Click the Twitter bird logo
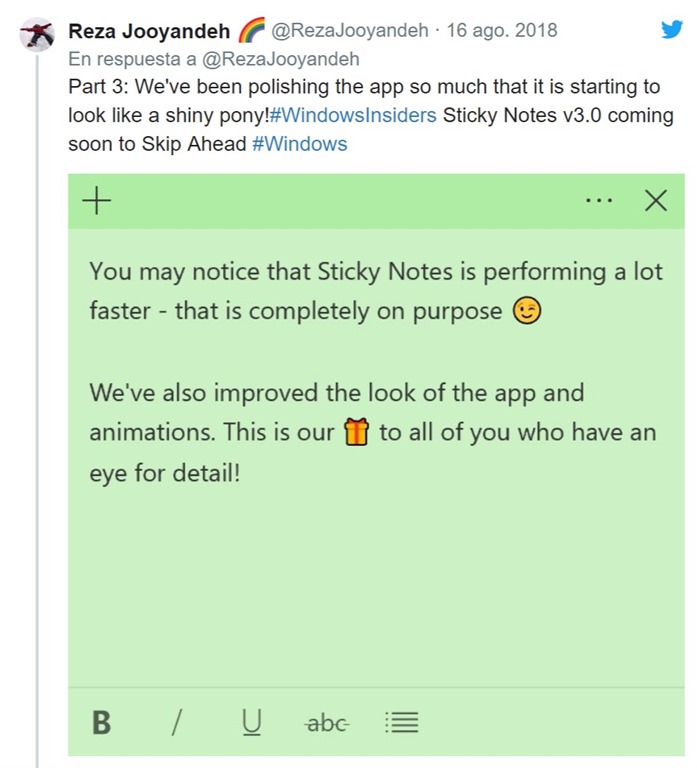The image size is (697, 768). 672,30
